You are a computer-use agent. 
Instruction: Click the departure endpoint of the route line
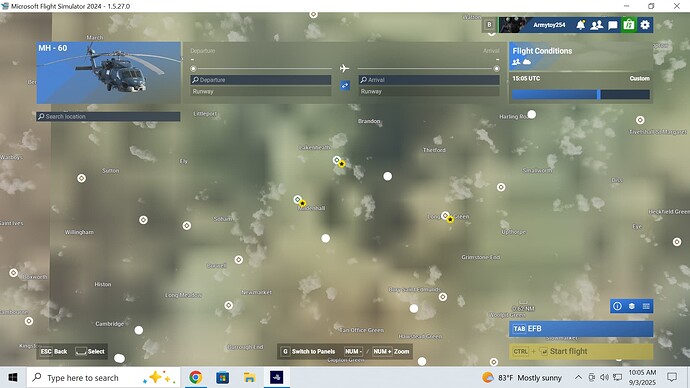coord(193,69)
